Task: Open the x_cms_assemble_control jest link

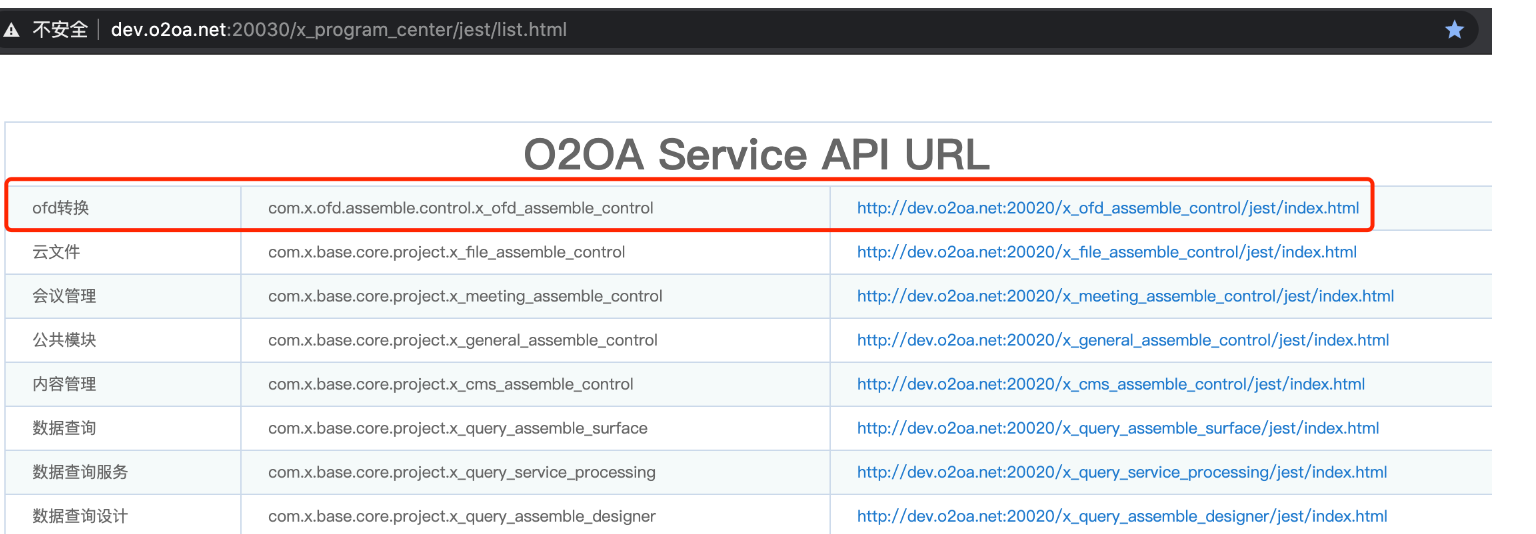Action: click(x=1110, y=384)
